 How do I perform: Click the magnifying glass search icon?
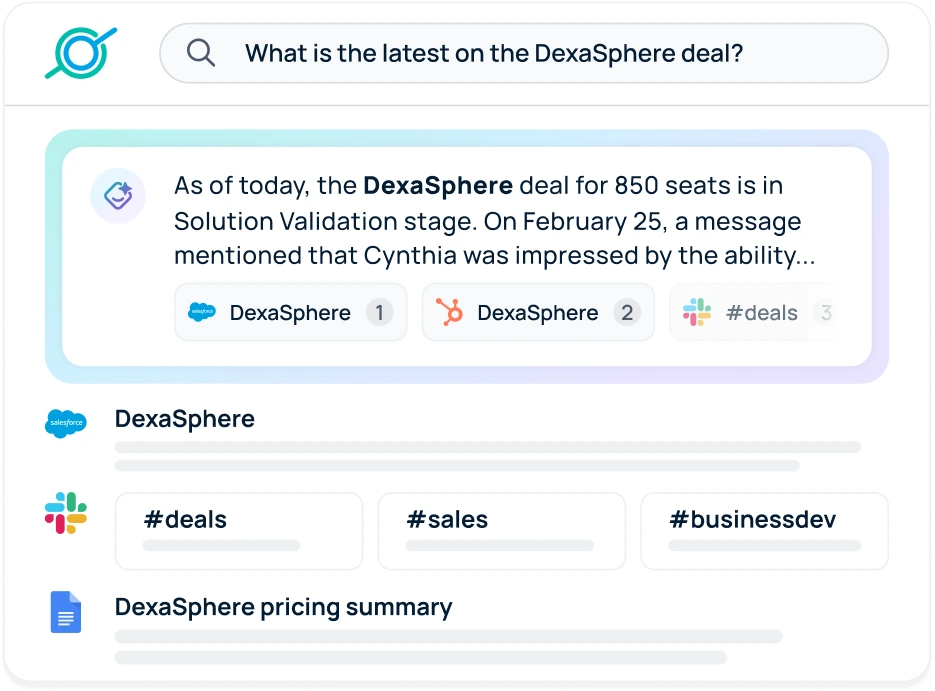click(201, 53)
